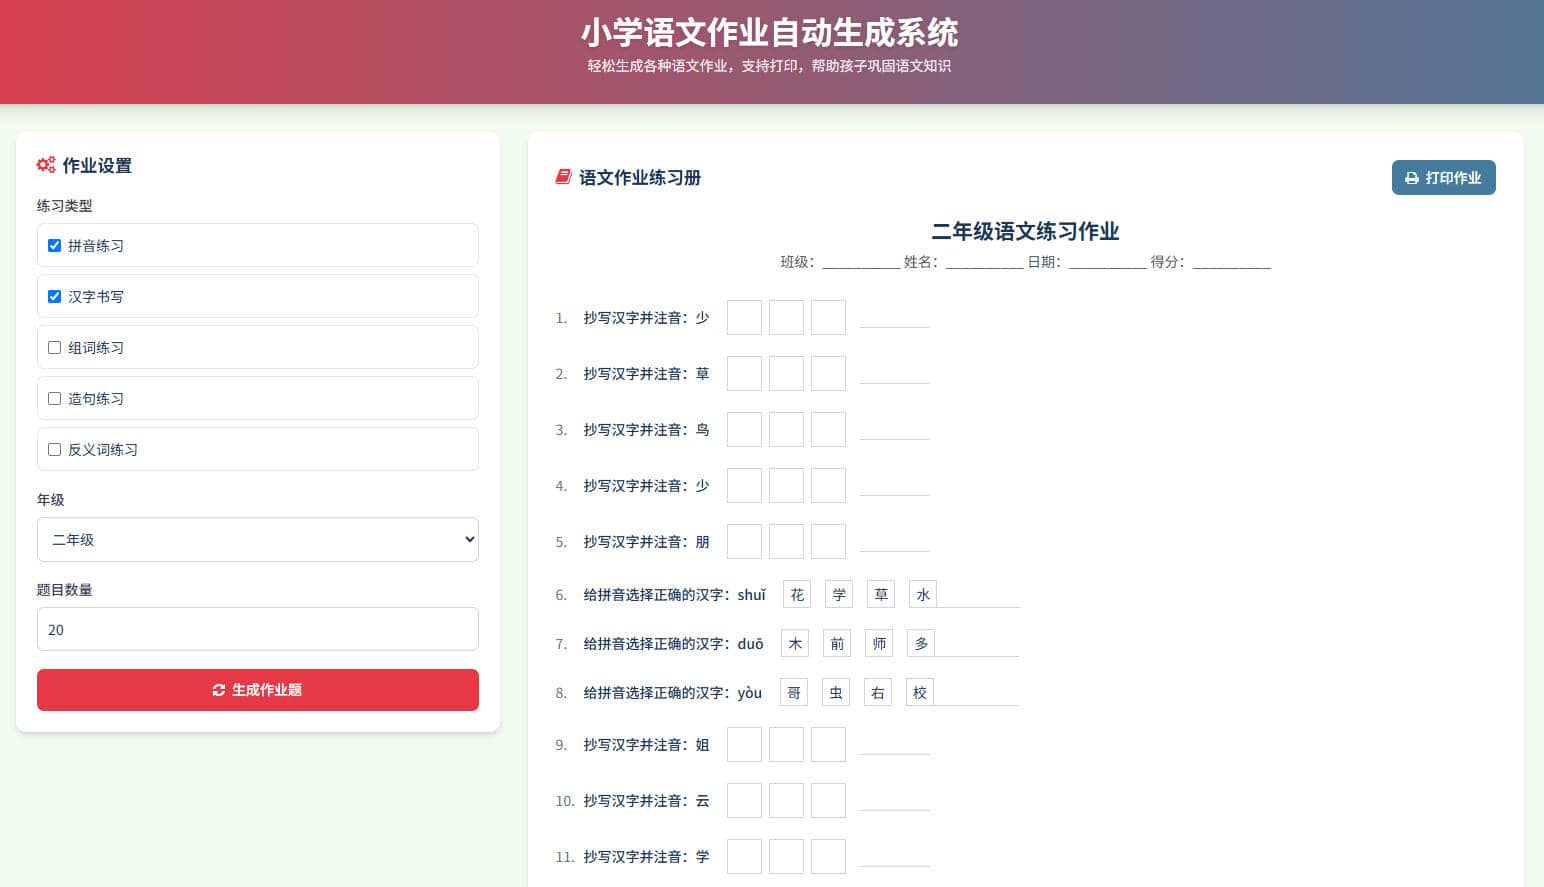1544x887 pixels.
Task: Enable the 造句练习 checkbox
Action: click(55, 398)
